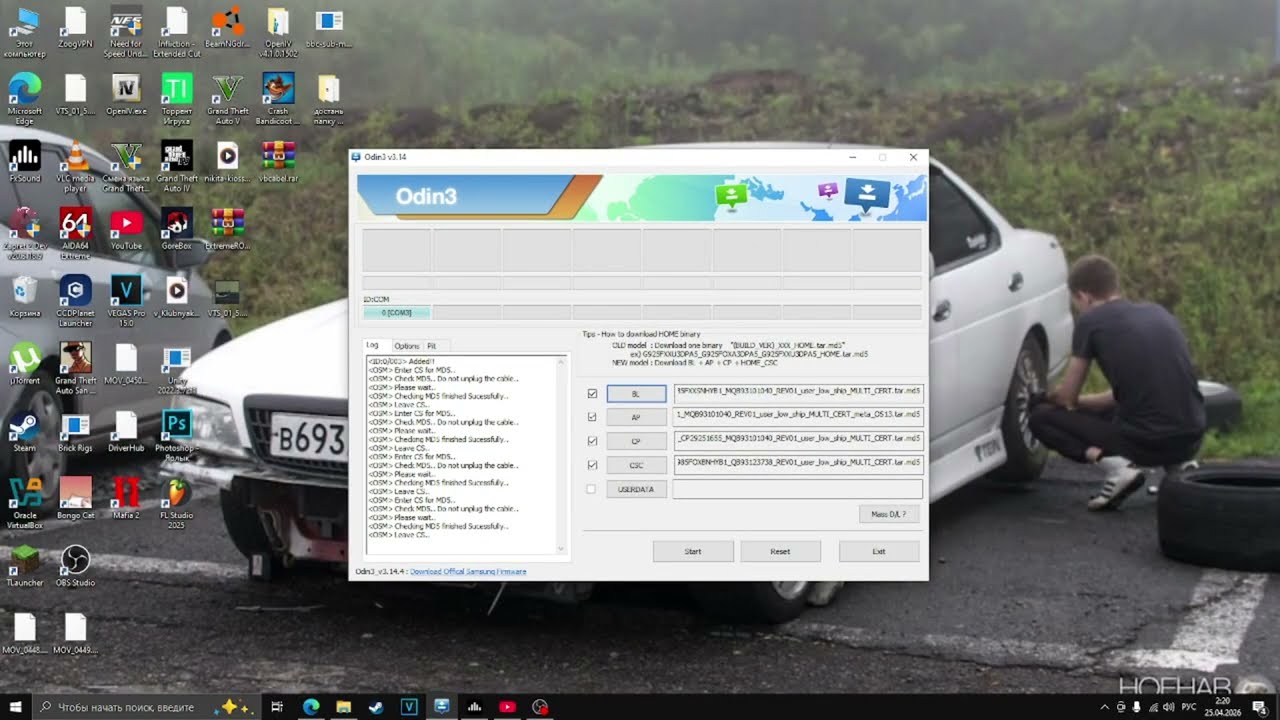Uncheck the CP checkbox in Odin3
This screenshot has height=720, width=1280.
[592, 441]
